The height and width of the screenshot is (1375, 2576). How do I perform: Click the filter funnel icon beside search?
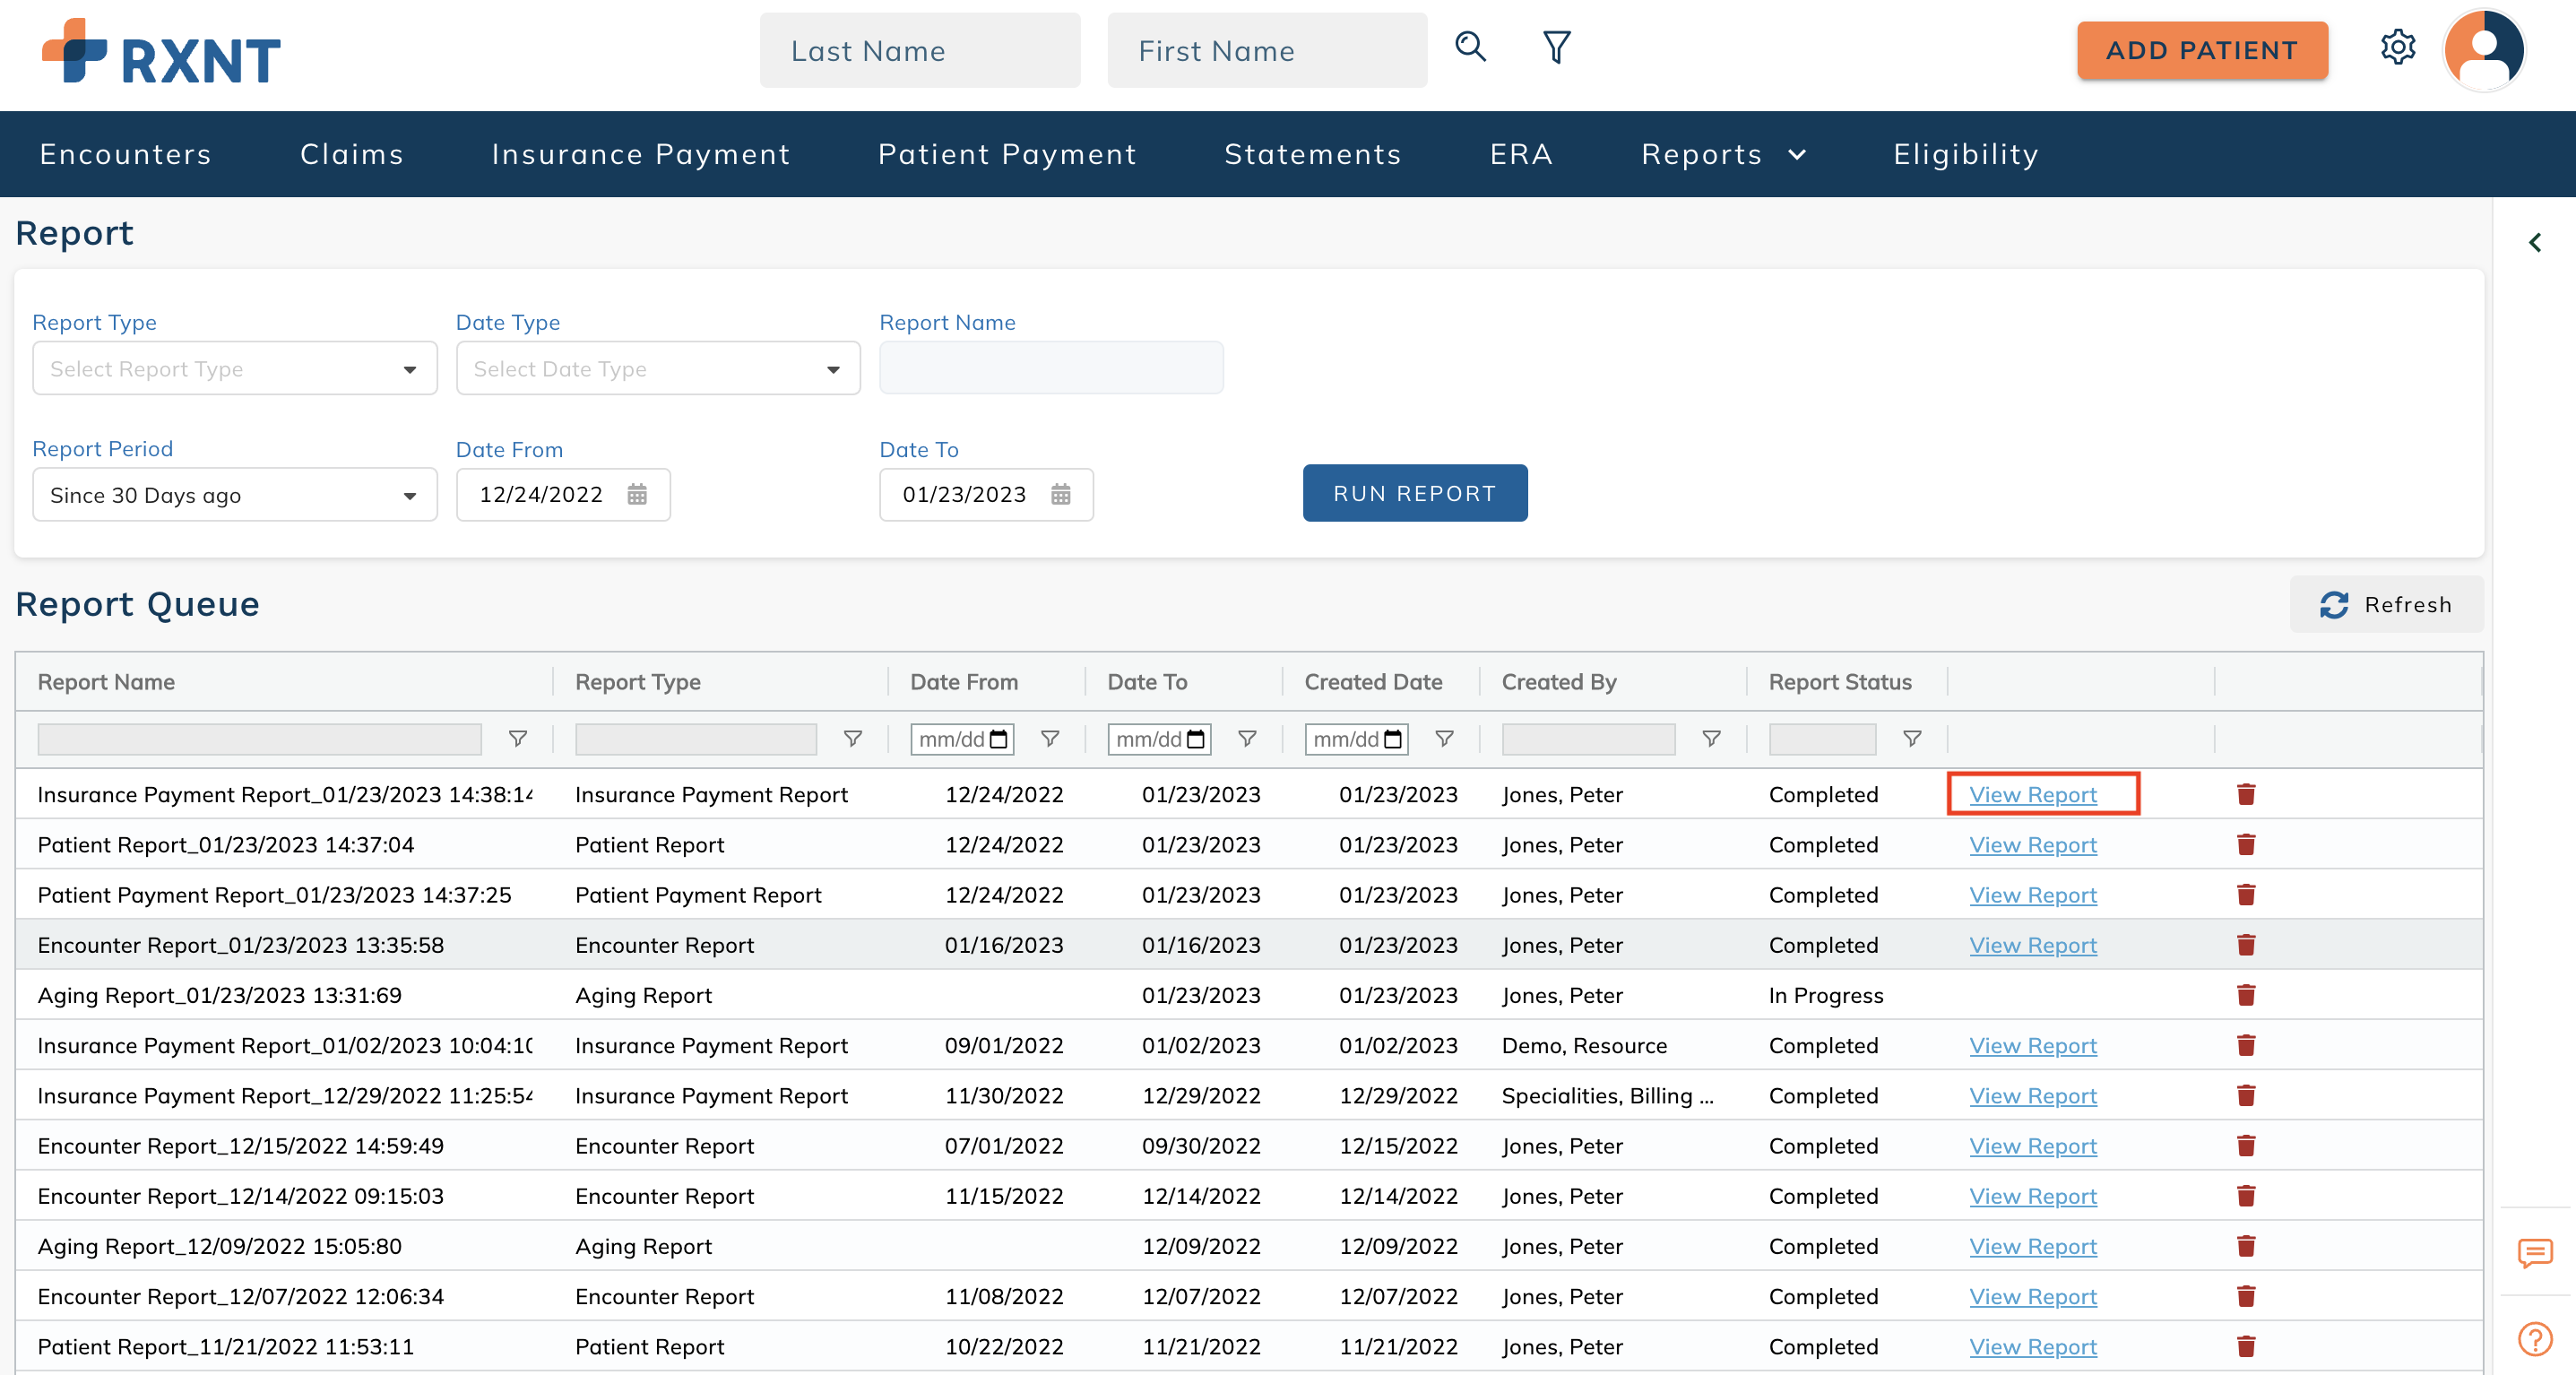pos(1556,46)
